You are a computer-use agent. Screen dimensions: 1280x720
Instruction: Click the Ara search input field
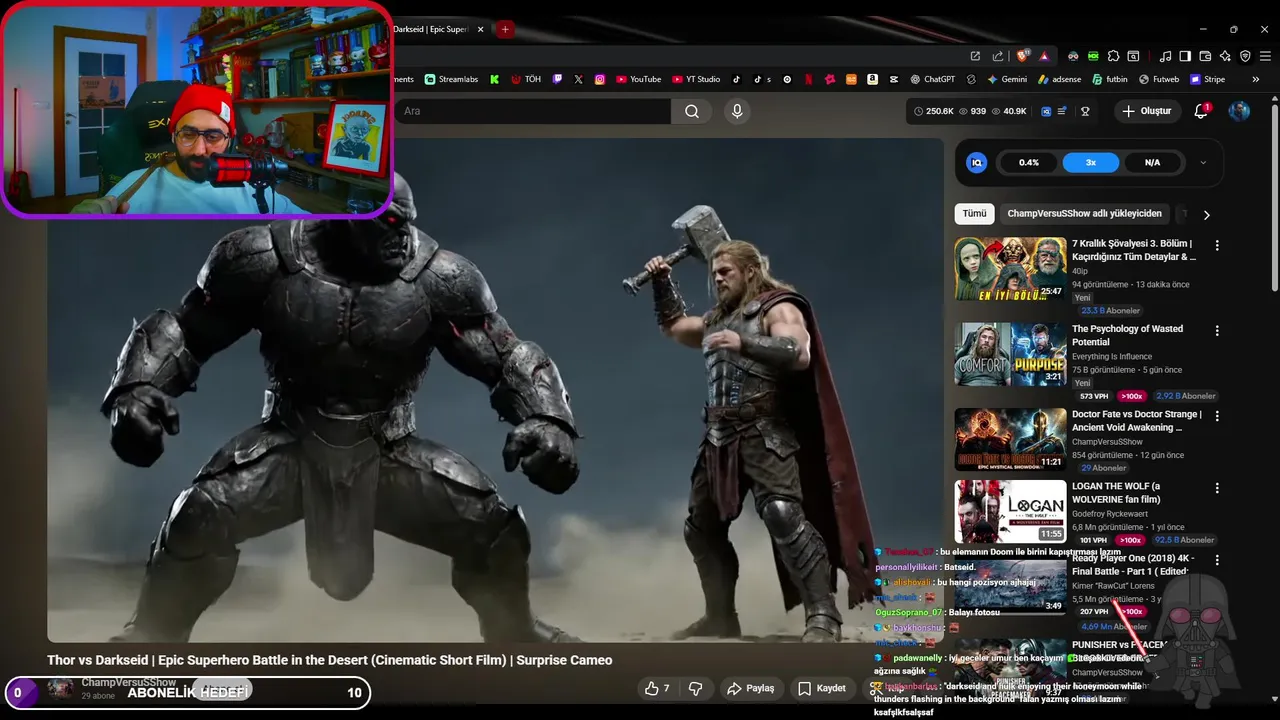[x=533, y=111]
